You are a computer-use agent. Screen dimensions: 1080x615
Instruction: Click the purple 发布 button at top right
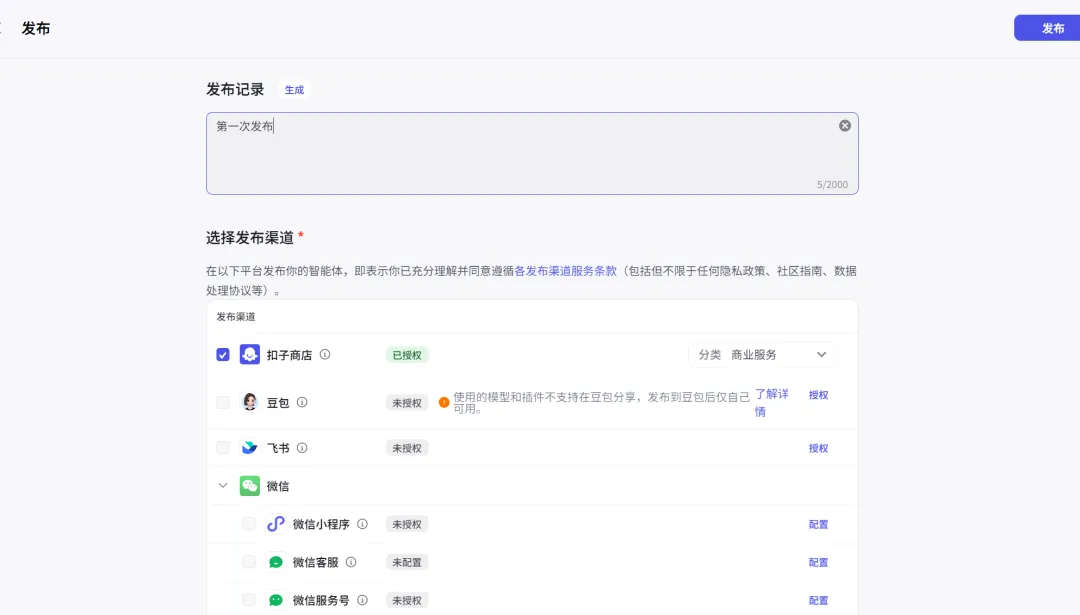point(1051,28)
